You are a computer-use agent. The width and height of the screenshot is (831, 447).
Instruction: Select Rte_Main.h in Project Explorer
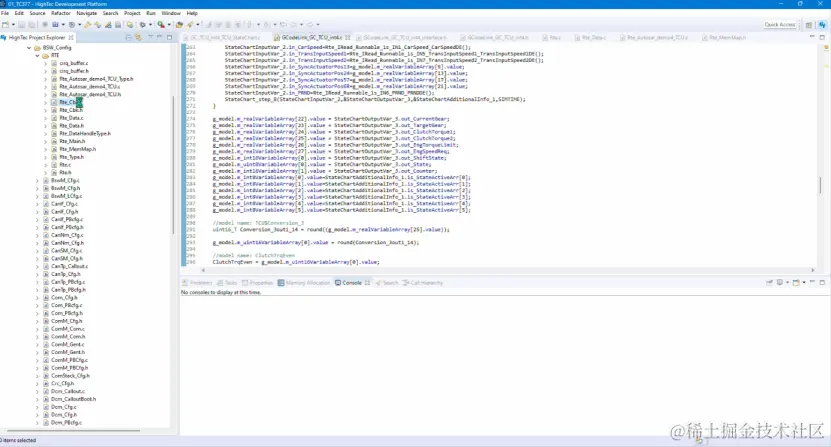point(72,142)
